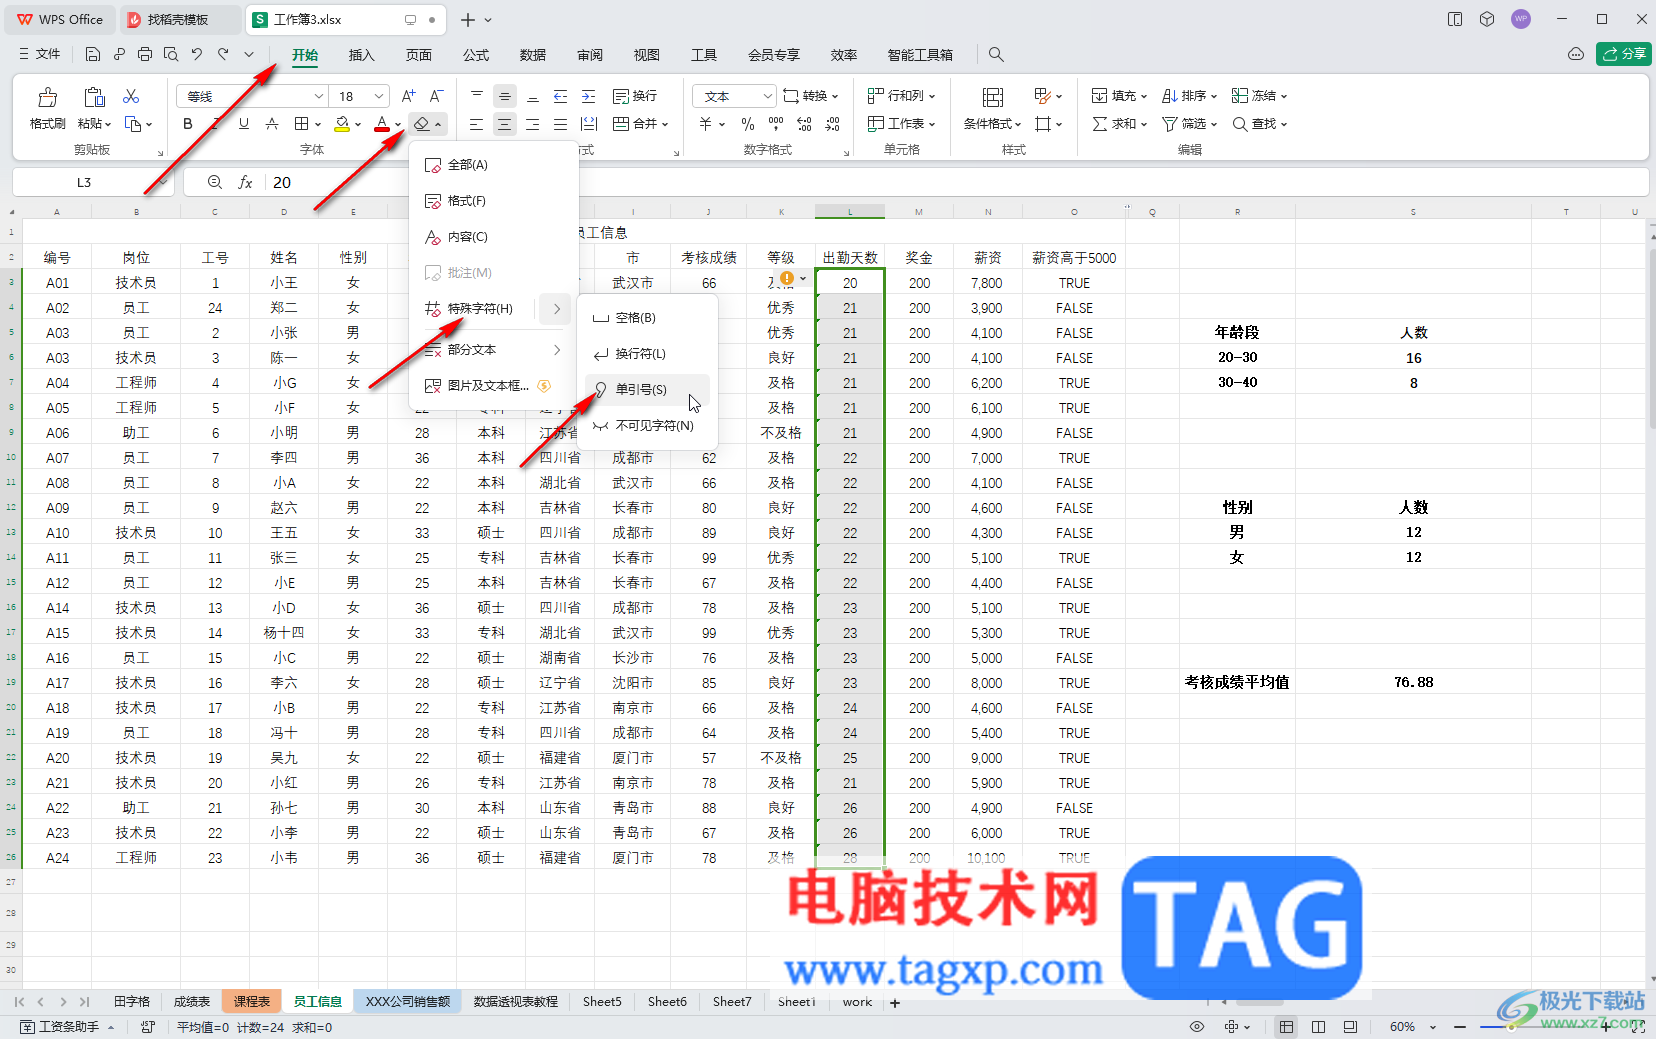This screenshot has height=1039, width=1656.
Task: Click the Eraser clear icon in ribbon
Action: tap(422, 124)
